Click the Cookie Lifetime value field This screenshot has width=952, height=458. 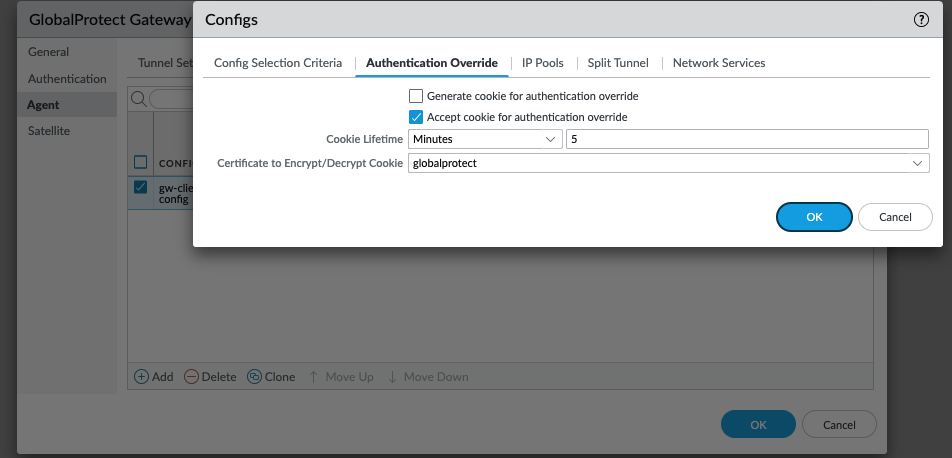coord(747,139)
